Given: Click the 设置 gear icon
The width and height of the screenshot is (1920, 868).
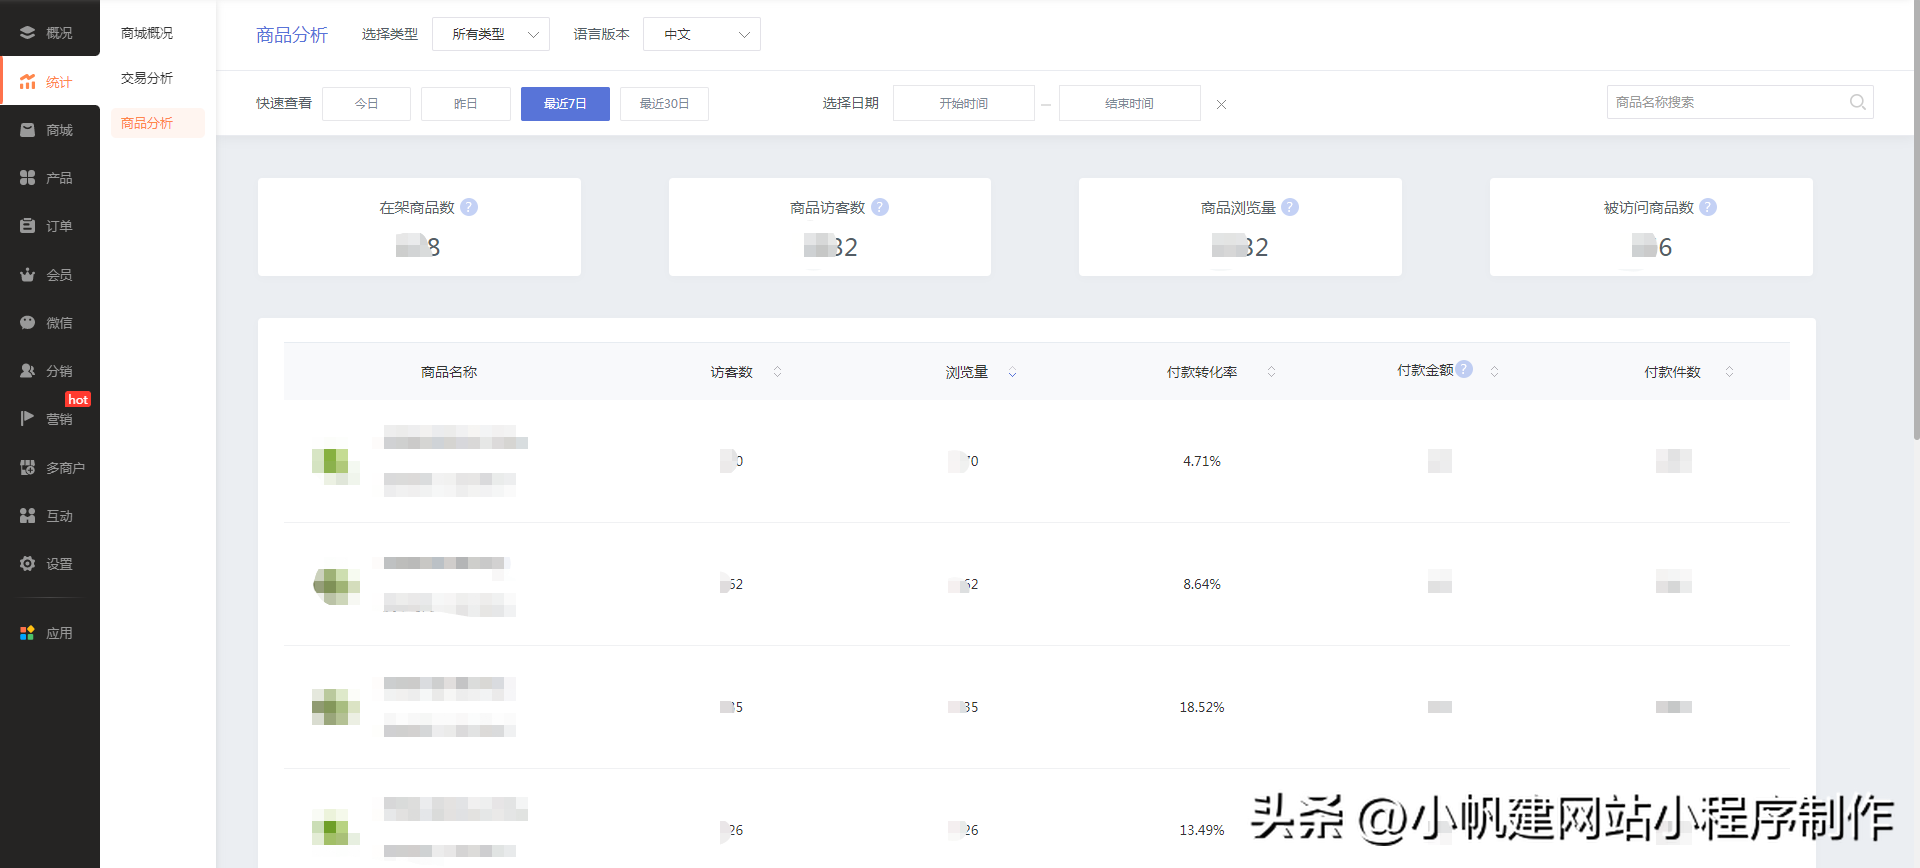Looking at the screenshot, I should click(28, 564).
